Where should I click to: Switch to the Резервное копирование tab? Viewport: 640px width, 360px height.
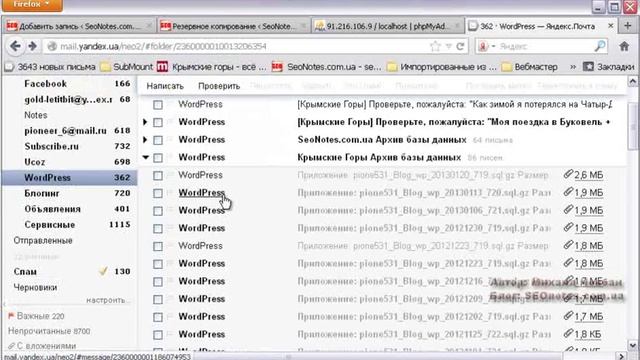tap(233, 26)
